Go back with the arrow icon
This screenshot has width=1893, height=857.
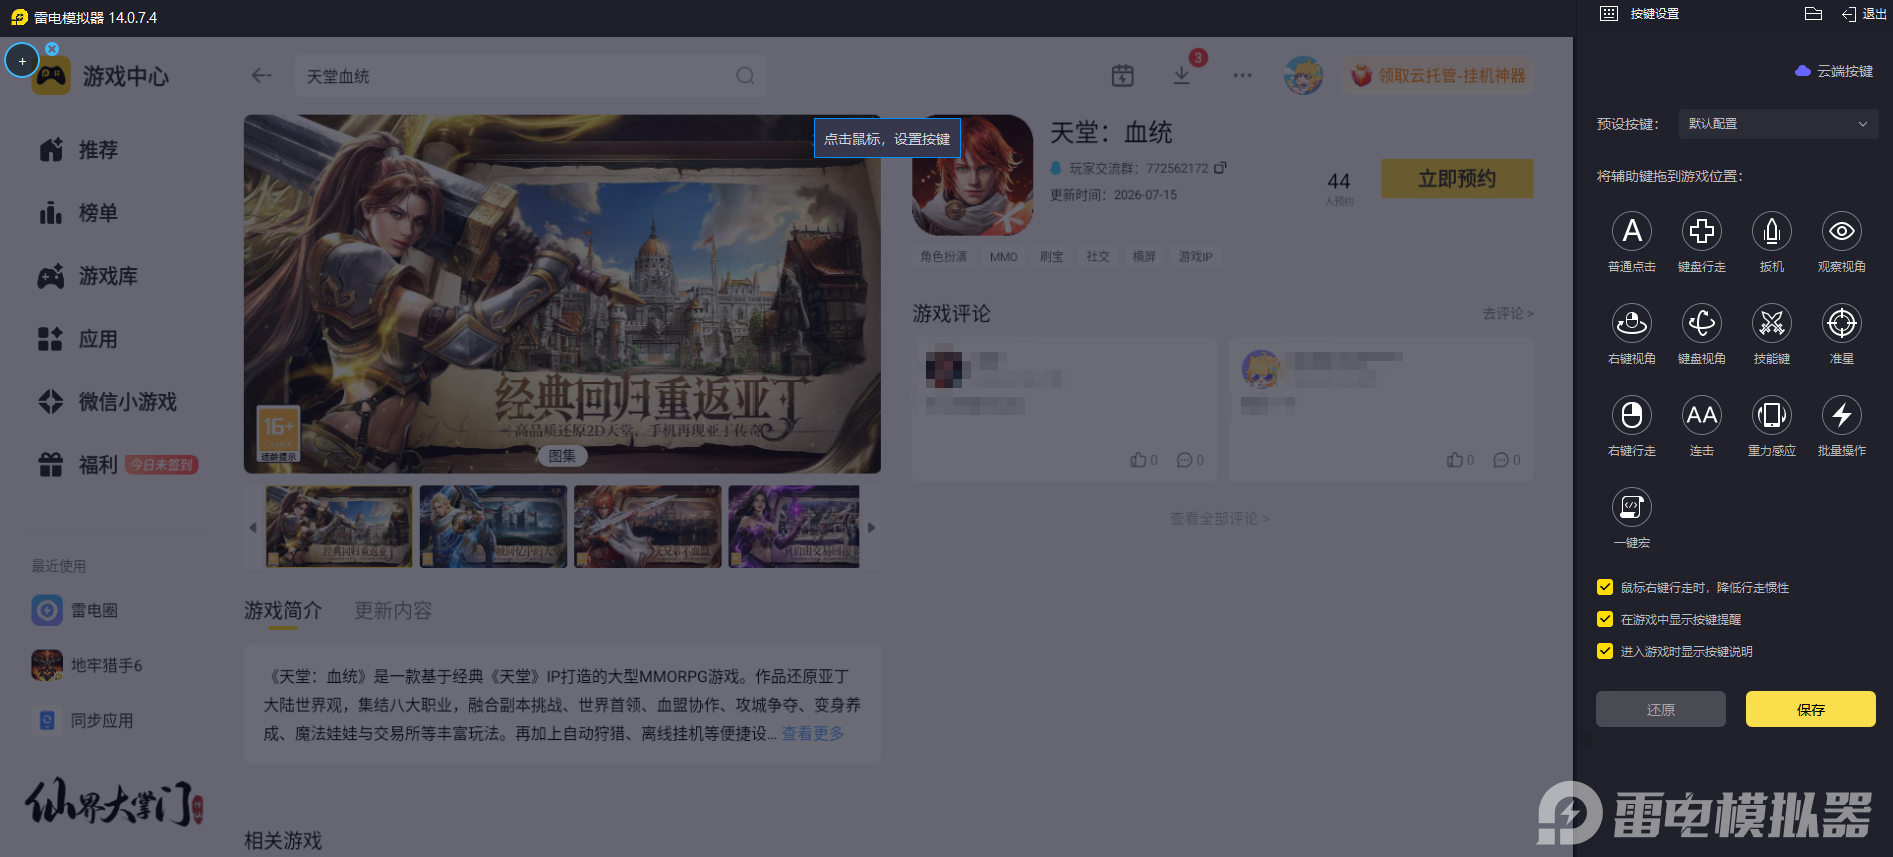click(261, 76)
